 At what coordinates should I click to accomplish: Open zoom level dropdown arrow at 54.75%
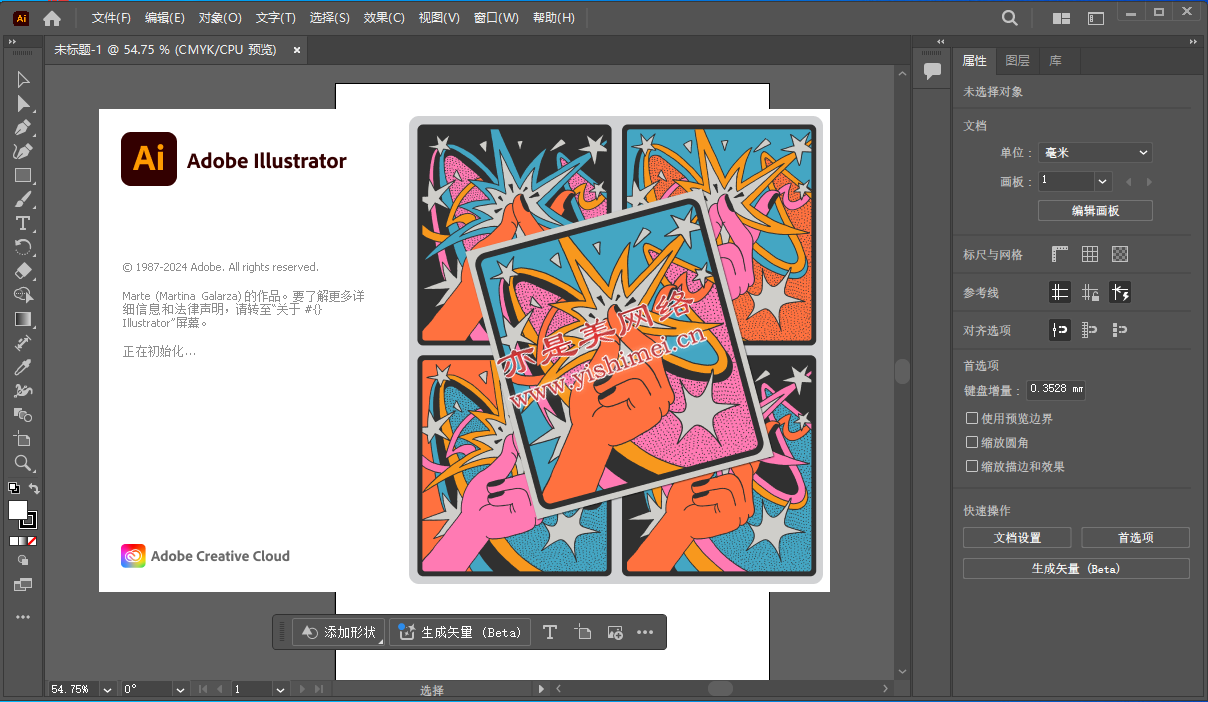[x=105, y=689]
